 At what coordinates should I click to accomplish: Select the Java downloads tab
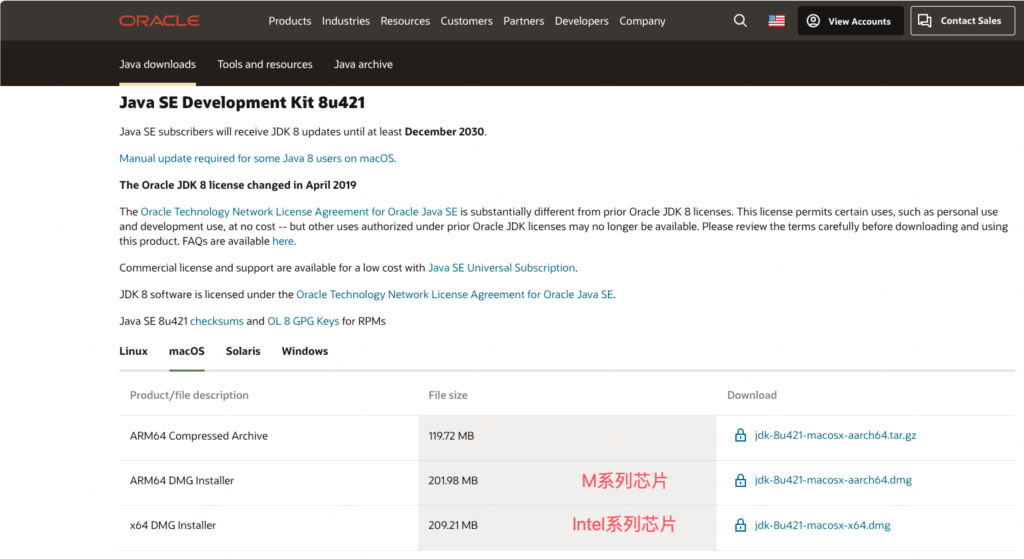157,64
